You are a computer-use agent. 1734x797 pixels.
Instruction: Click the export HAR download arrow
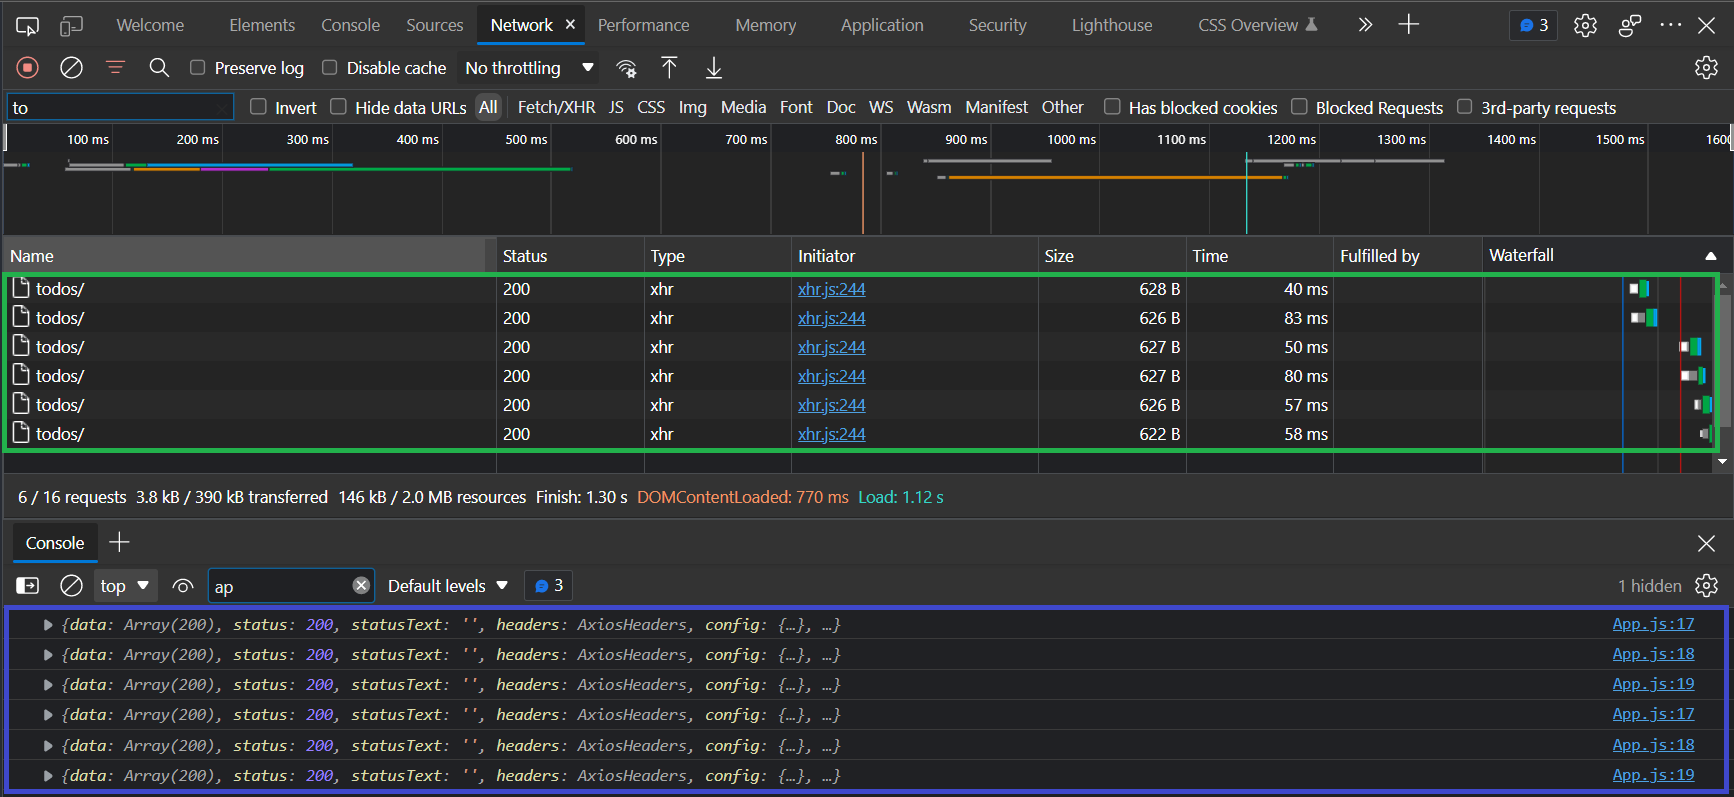coord(713,68)
